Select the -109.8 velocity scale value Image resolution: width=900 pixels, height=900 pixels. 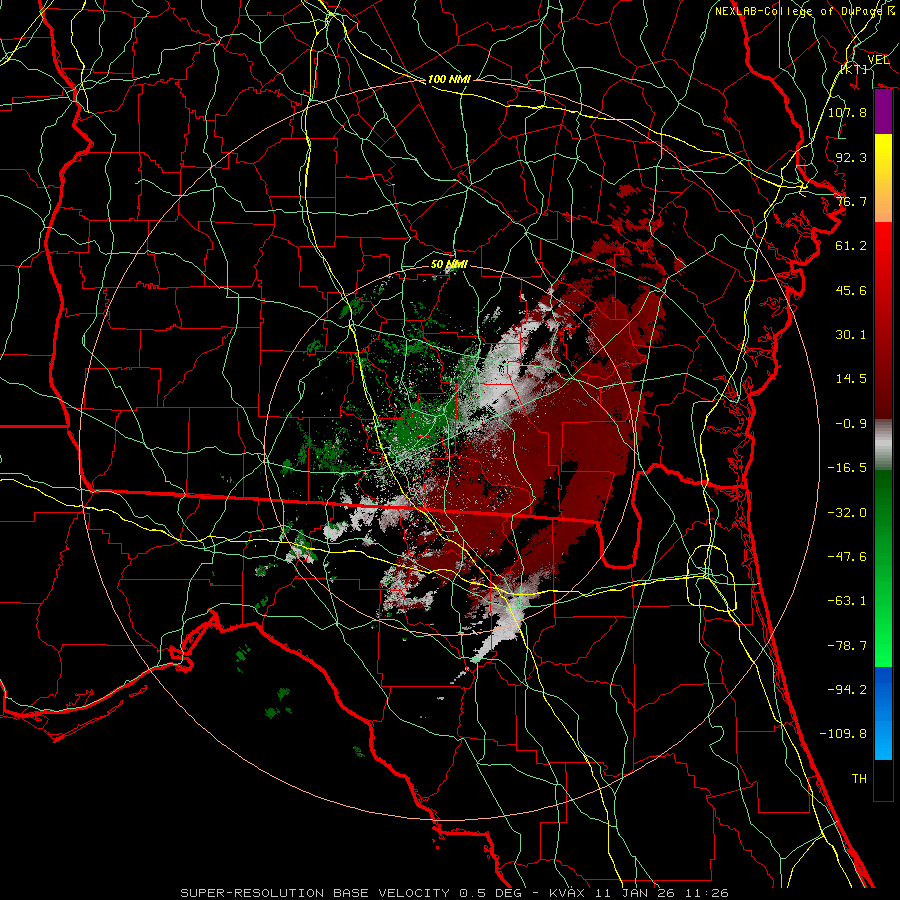(843, 734)
